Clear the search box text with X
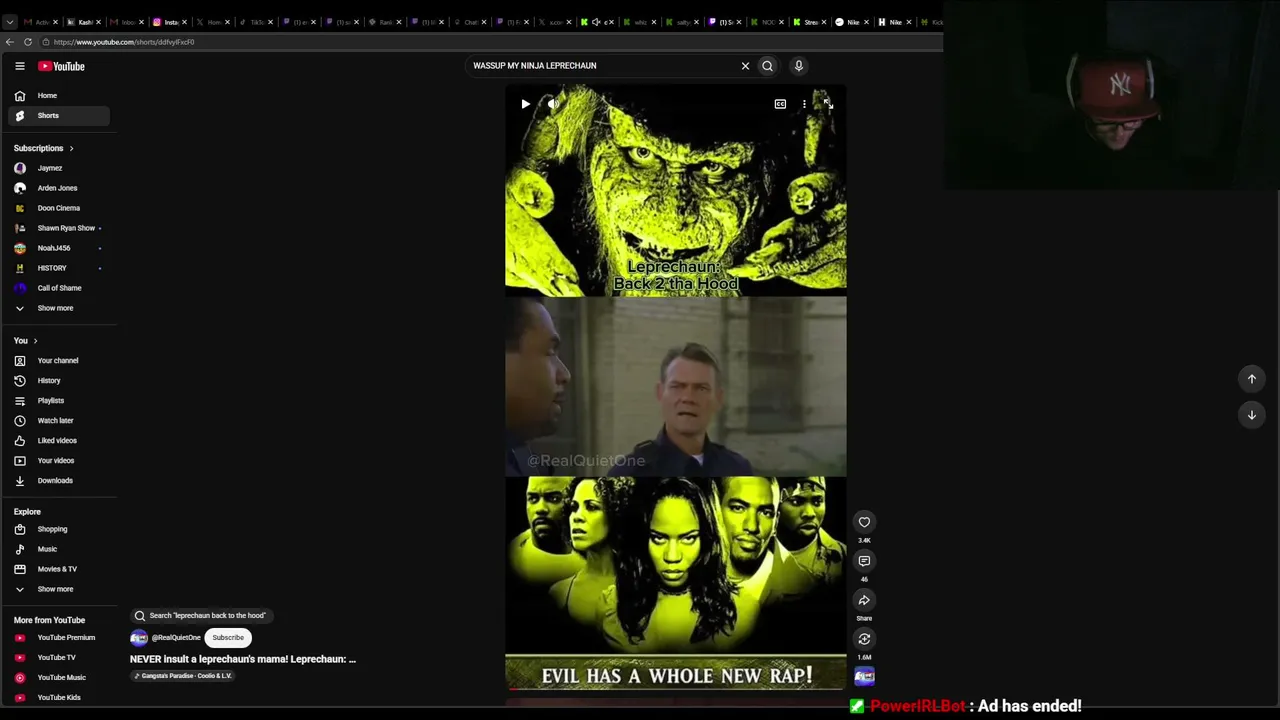The image size is (1280, 720). [x=745, y=66]
